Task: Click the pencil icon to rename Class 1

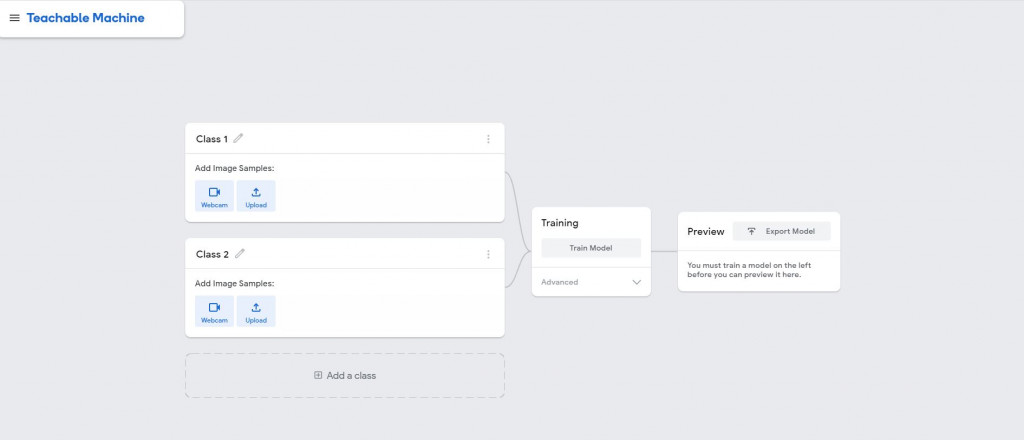Action: pyautogui.click(x=238, y=139)
